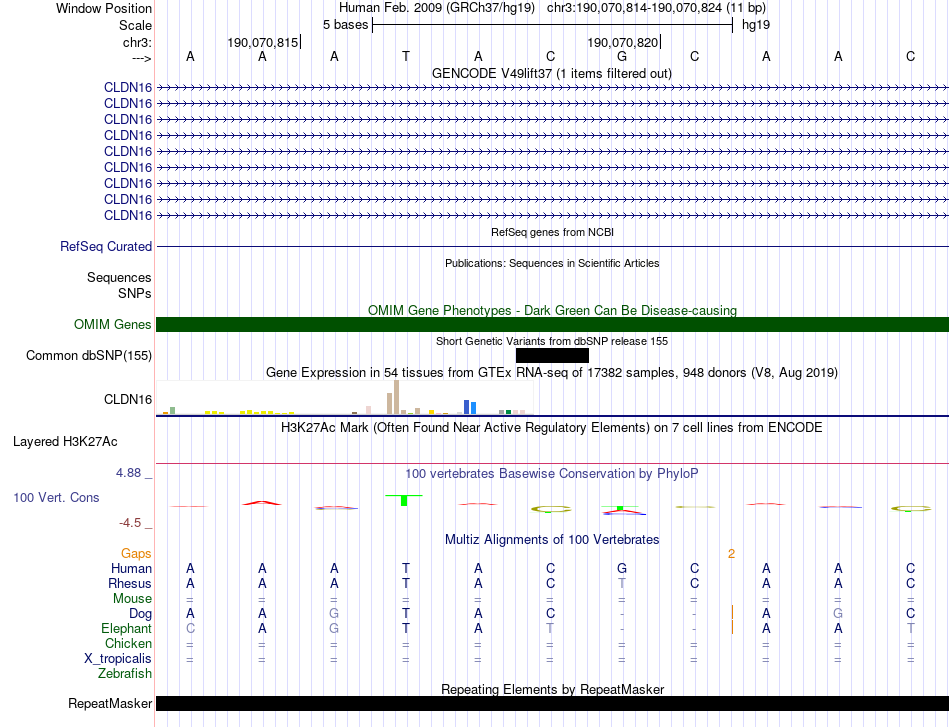Click 'Publications: Sequences in Scientific Articles' title

coord(552,263)
